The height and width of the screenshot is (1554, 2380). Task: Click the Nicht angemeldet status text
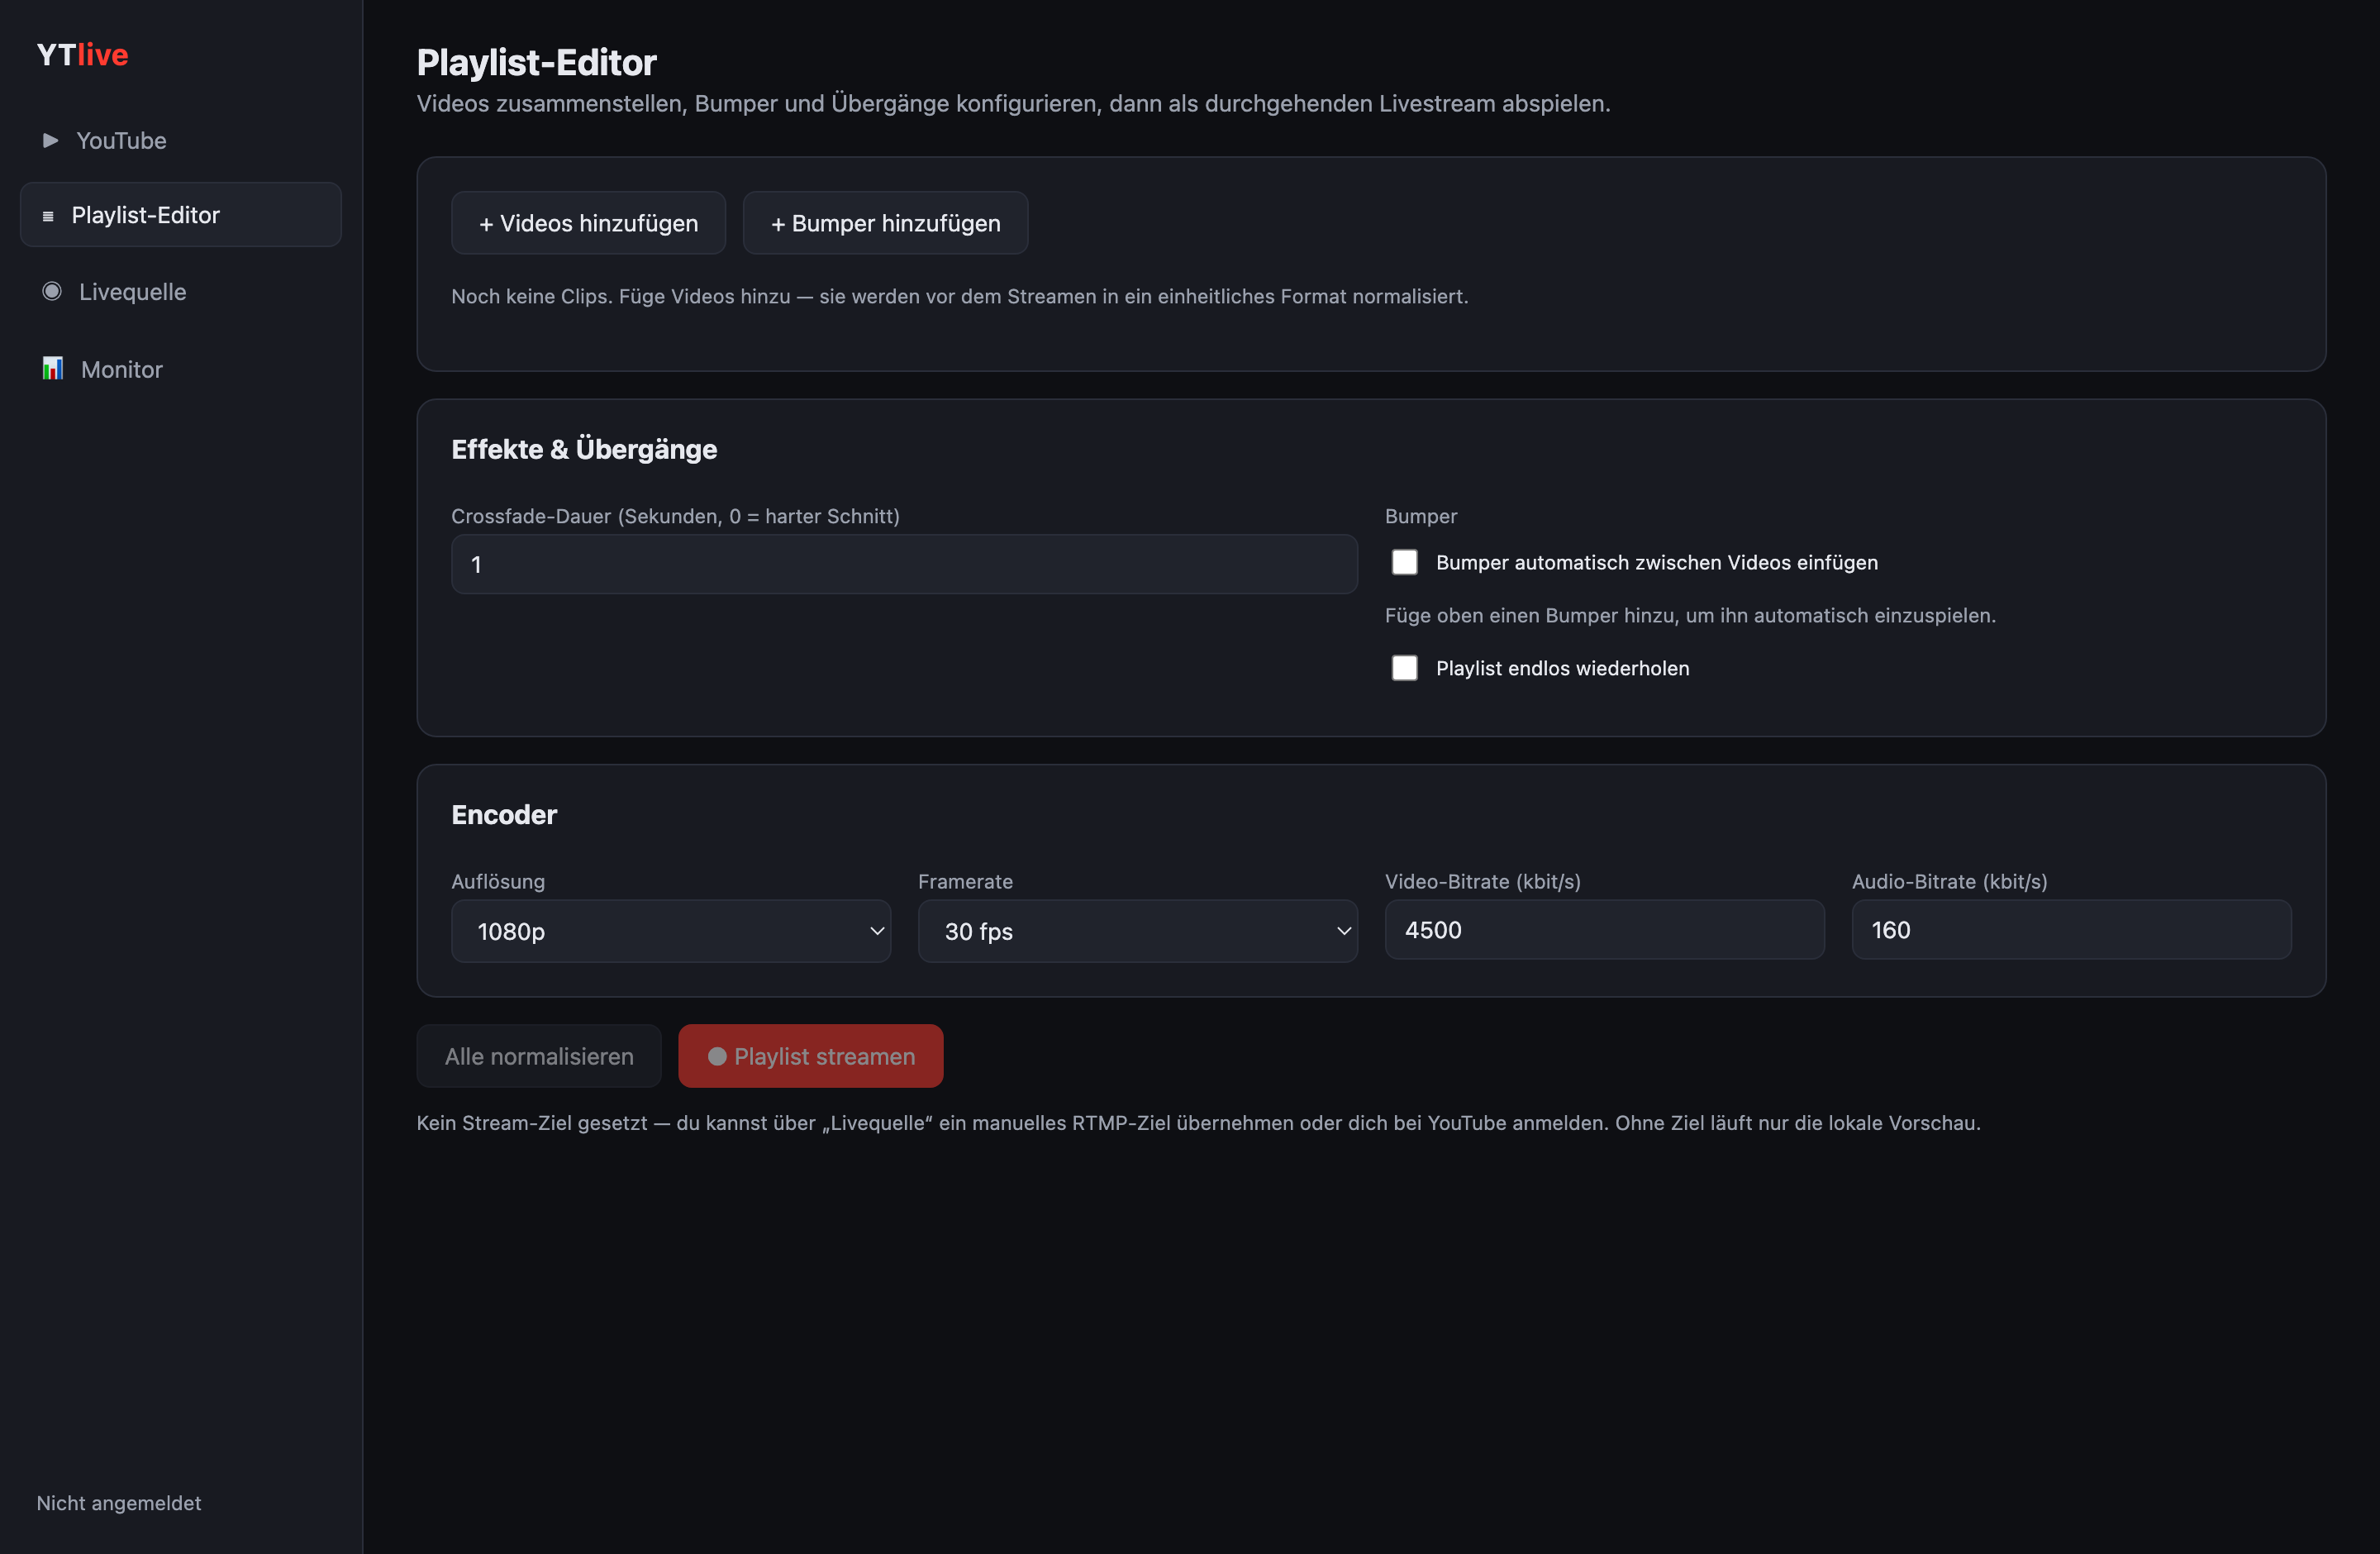tap(119, 1503)
